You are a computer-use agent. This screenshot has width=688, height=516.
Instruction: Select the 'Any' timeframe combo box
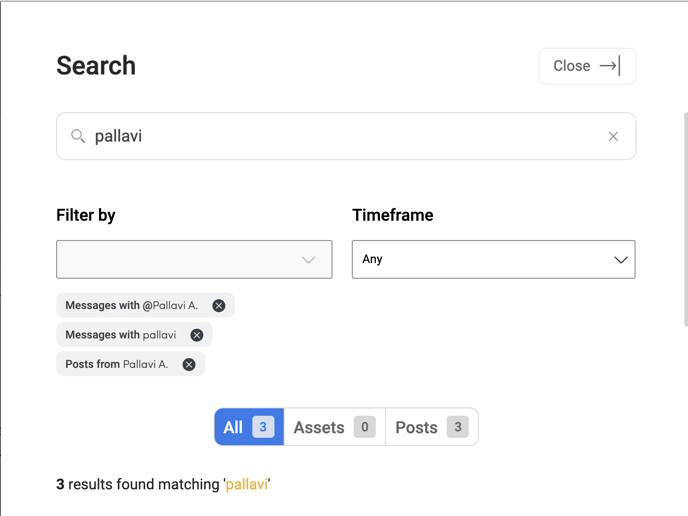(x=494, y=259)
